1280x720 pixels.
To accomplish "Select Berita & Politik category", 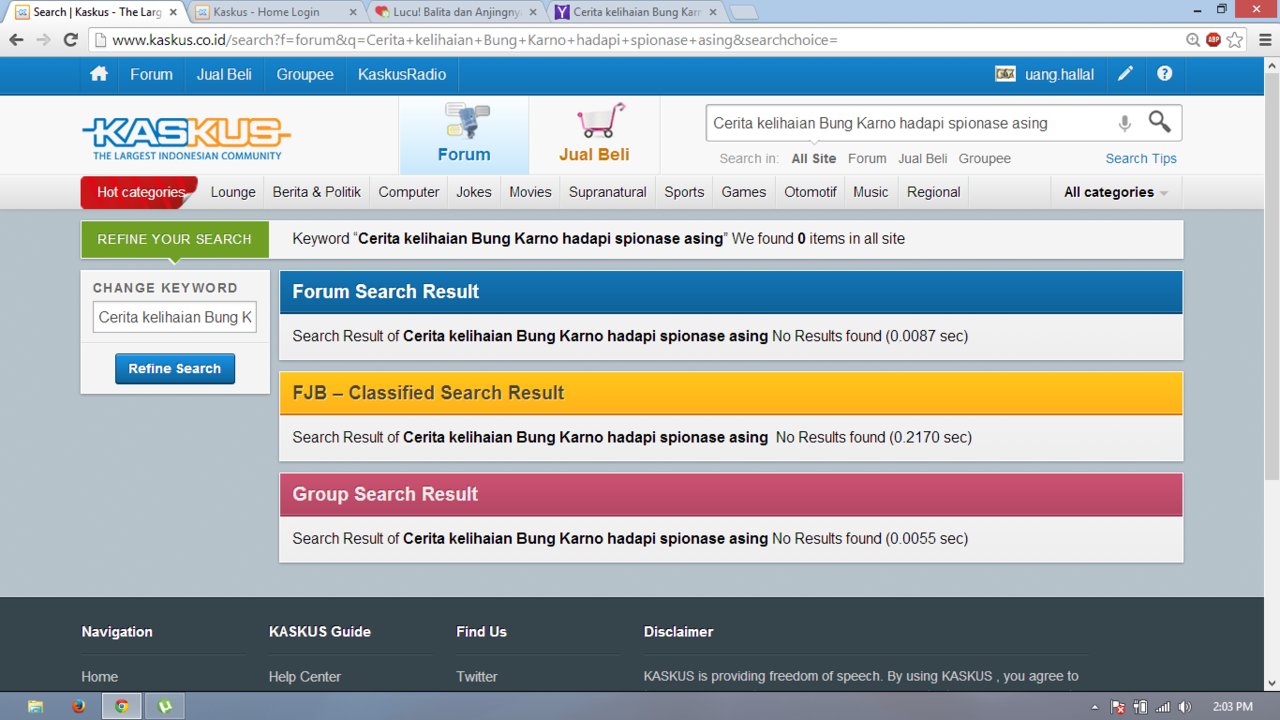I will [x=317, y=192].
